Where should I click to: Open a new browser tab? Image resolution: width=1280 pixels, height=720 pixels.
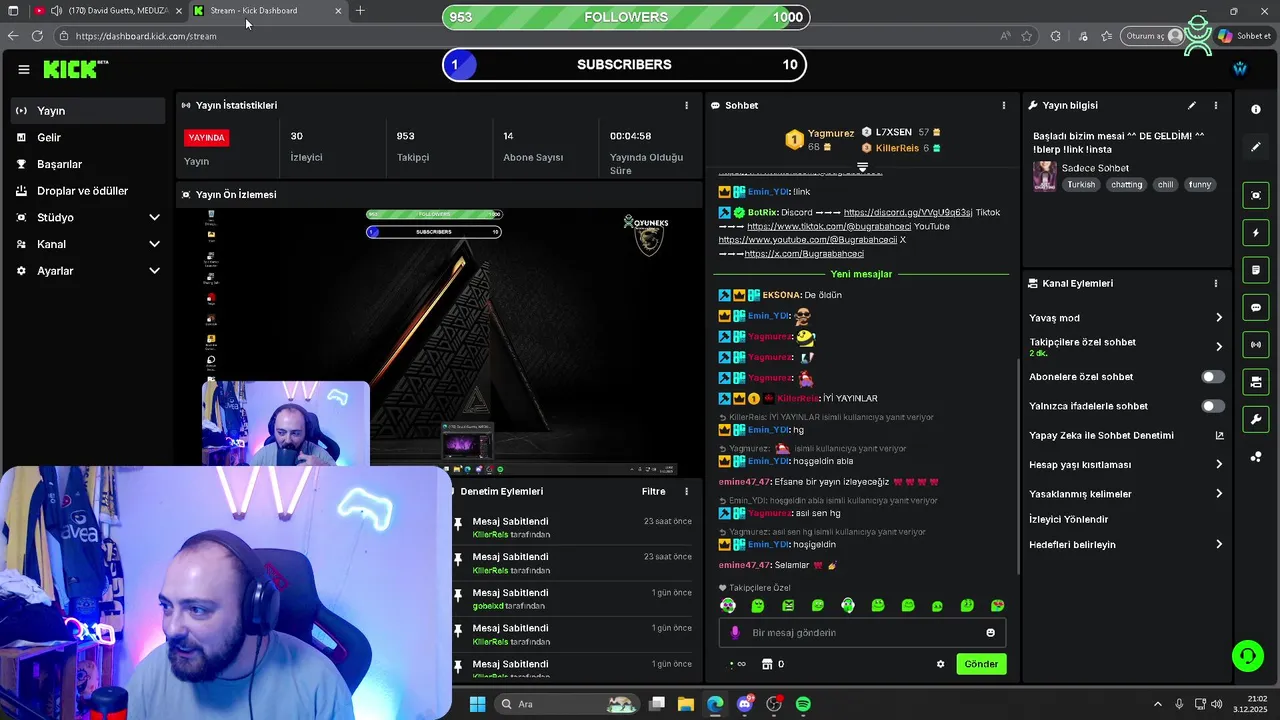coord(360,11)
